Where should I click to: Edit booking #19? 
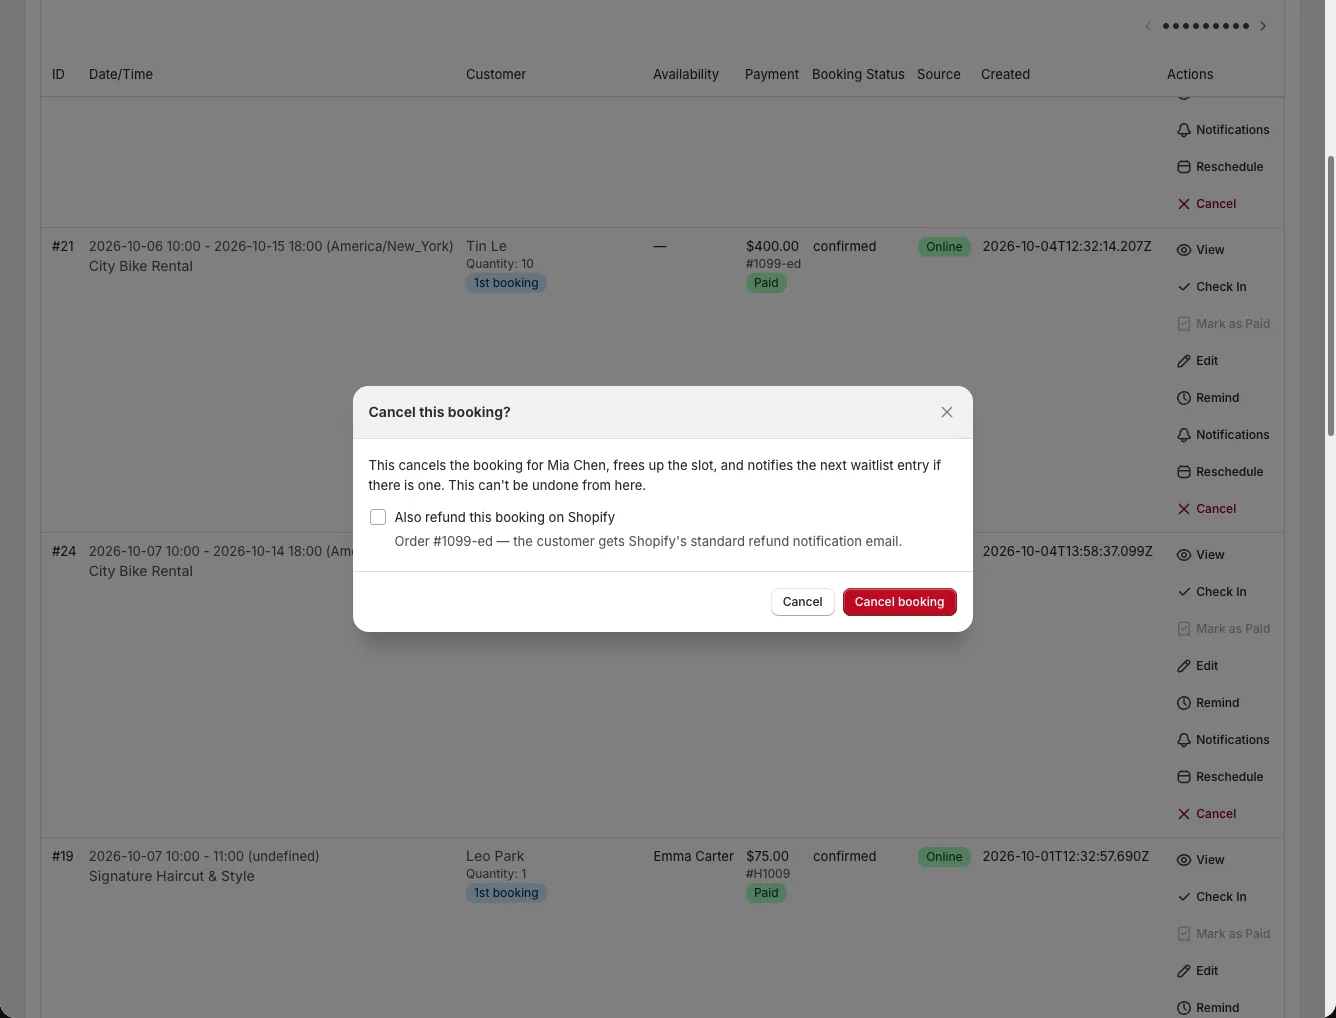(1198, 971)
